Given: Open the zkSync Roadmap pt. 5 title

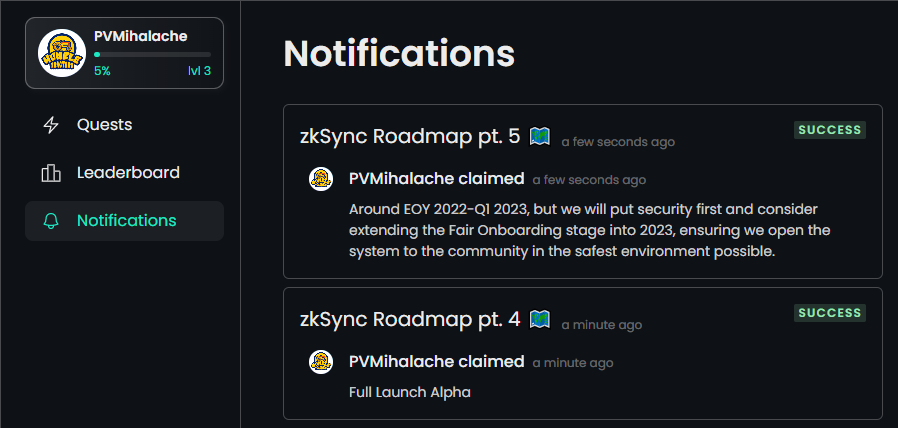Looking at the screenshot, I should click(x=410, y=137).
